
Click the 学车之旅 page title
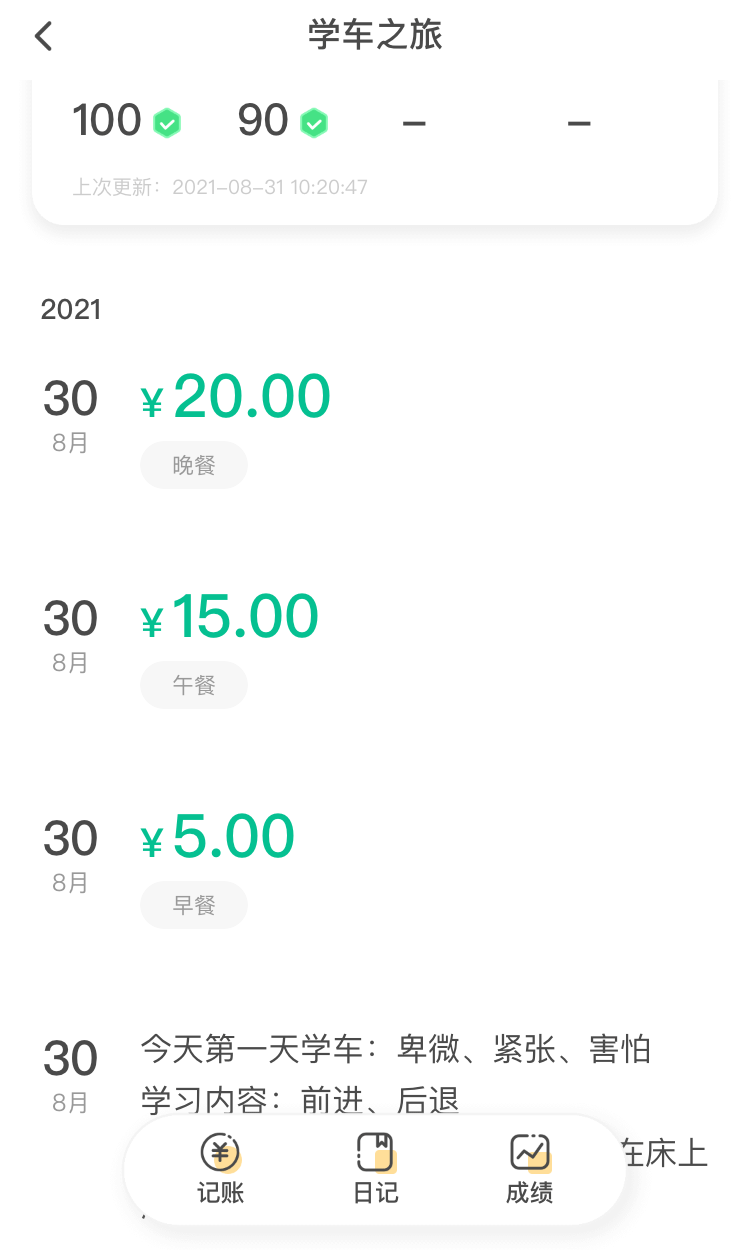tap(375, 36)
